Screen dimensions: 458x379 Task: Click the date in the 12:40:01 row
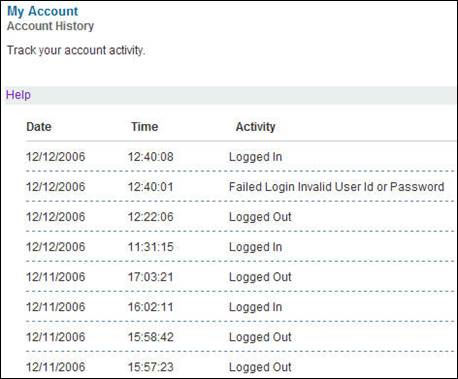(56, 187)
